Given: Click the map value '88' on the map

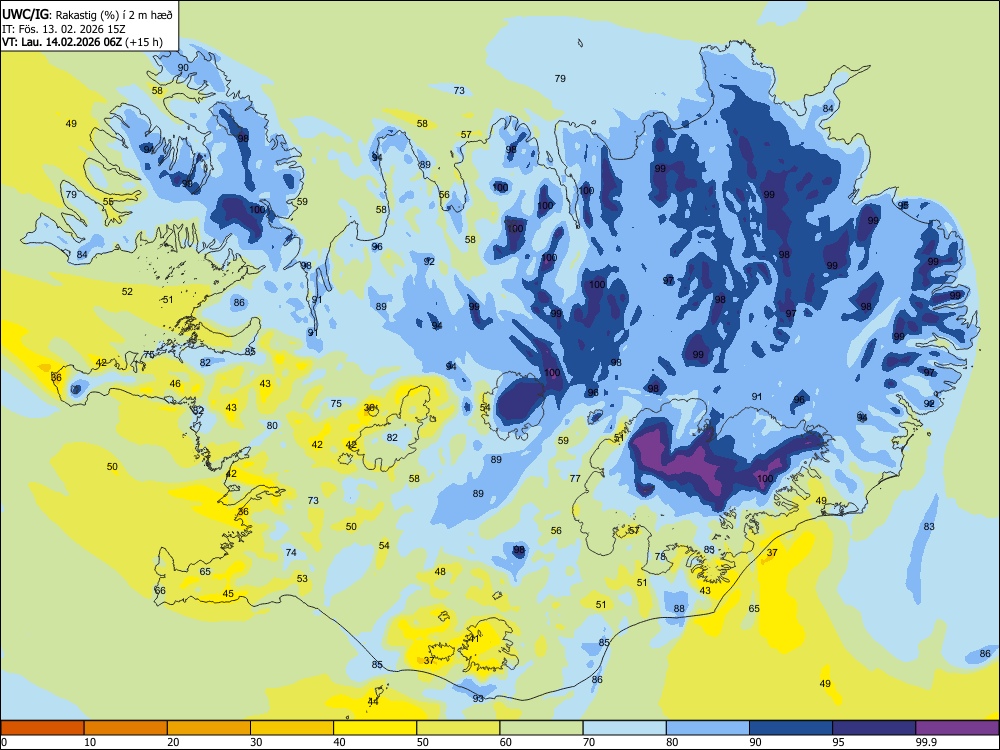Looking at the screenshot, I should 679,608.
